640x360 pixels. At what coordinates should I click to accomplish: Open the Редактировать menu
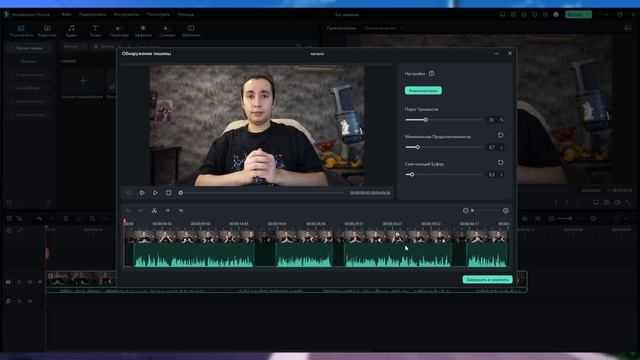pyautogui.click(x=93, y=14)
